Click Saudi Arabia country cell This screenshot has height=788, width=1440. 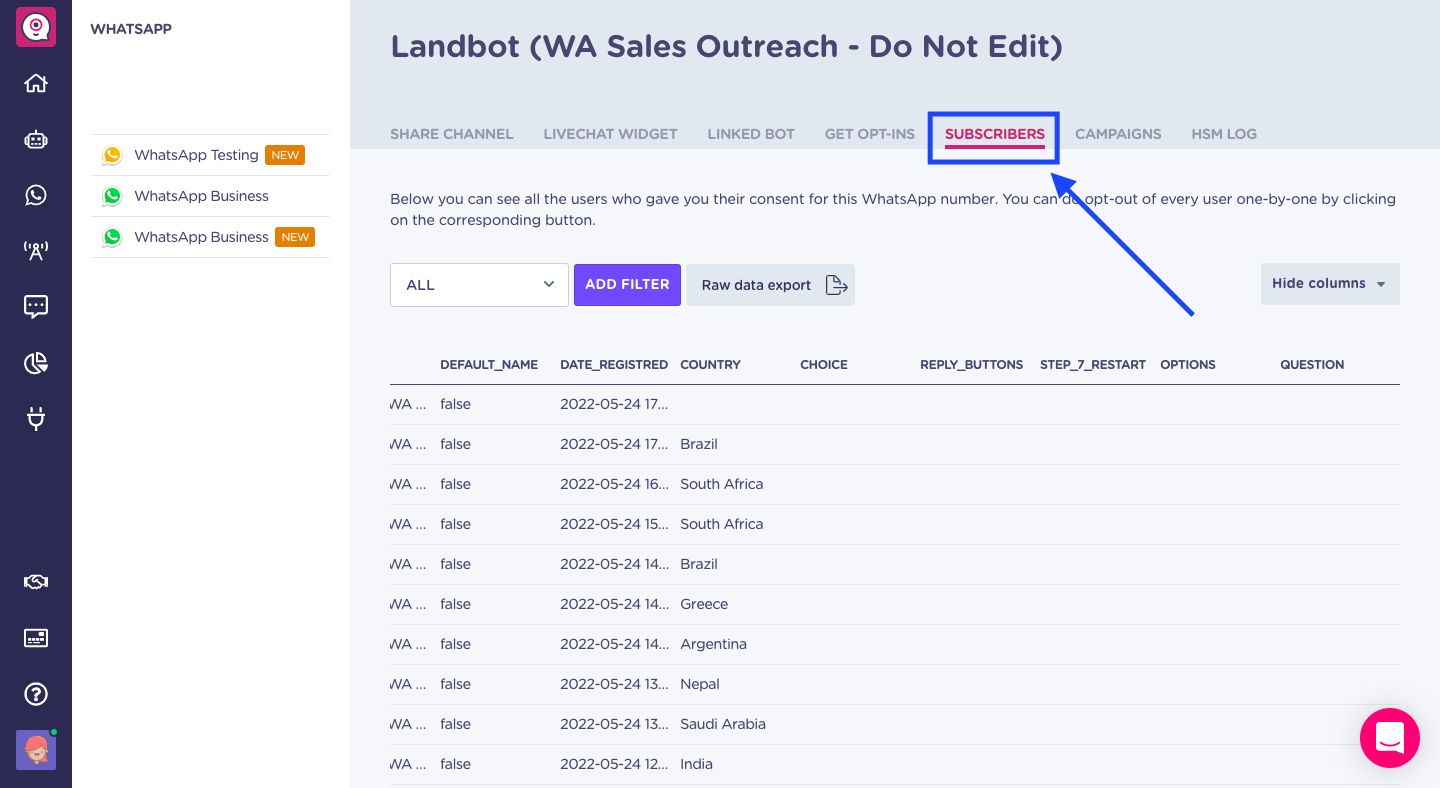pyautogui.click(x=723, y=724)
